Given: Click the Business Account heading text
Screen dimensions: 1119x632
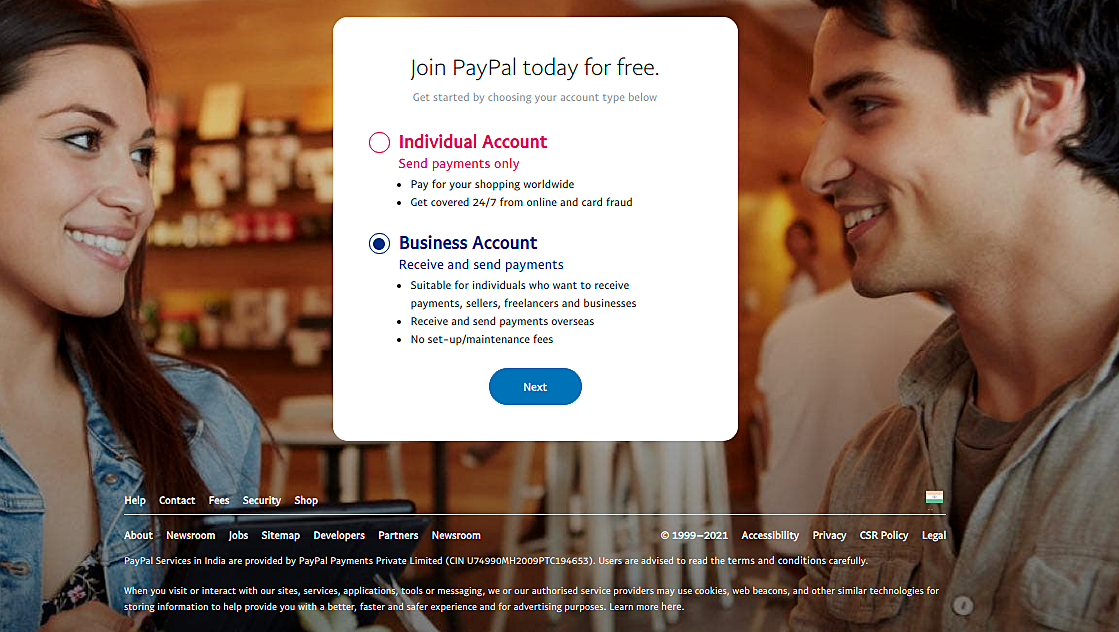Looking at the screenshot, I should (468, 243).
